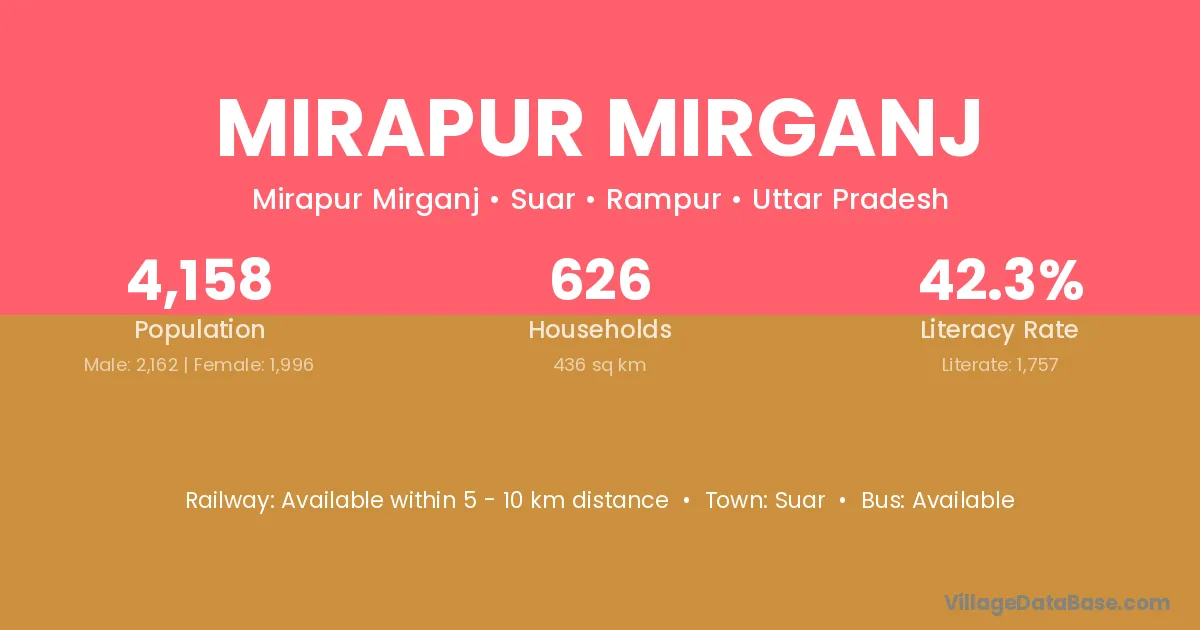Click the Literacy Rate label
1200x630 pixels.
[x=1000, y=330]
